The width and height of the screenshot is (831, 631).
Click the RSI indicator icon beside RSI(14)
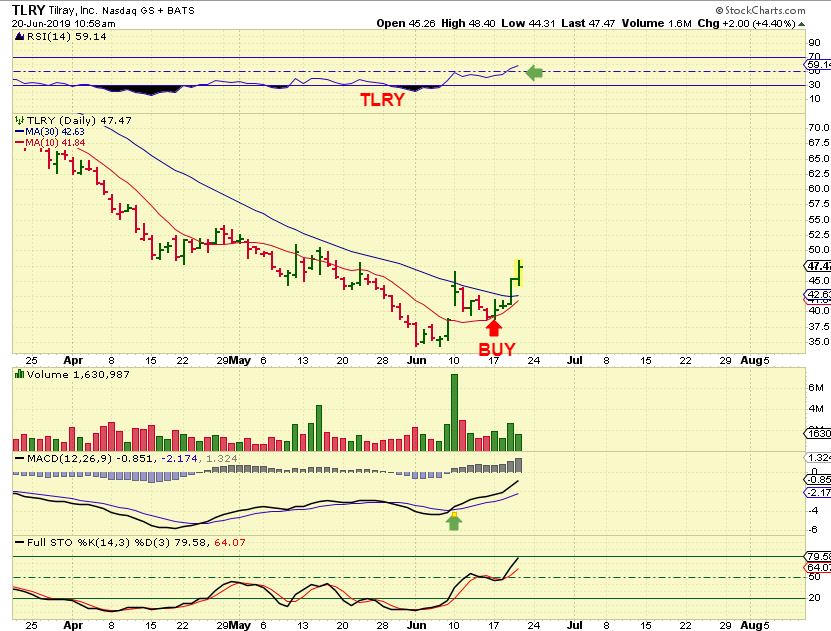20,37
